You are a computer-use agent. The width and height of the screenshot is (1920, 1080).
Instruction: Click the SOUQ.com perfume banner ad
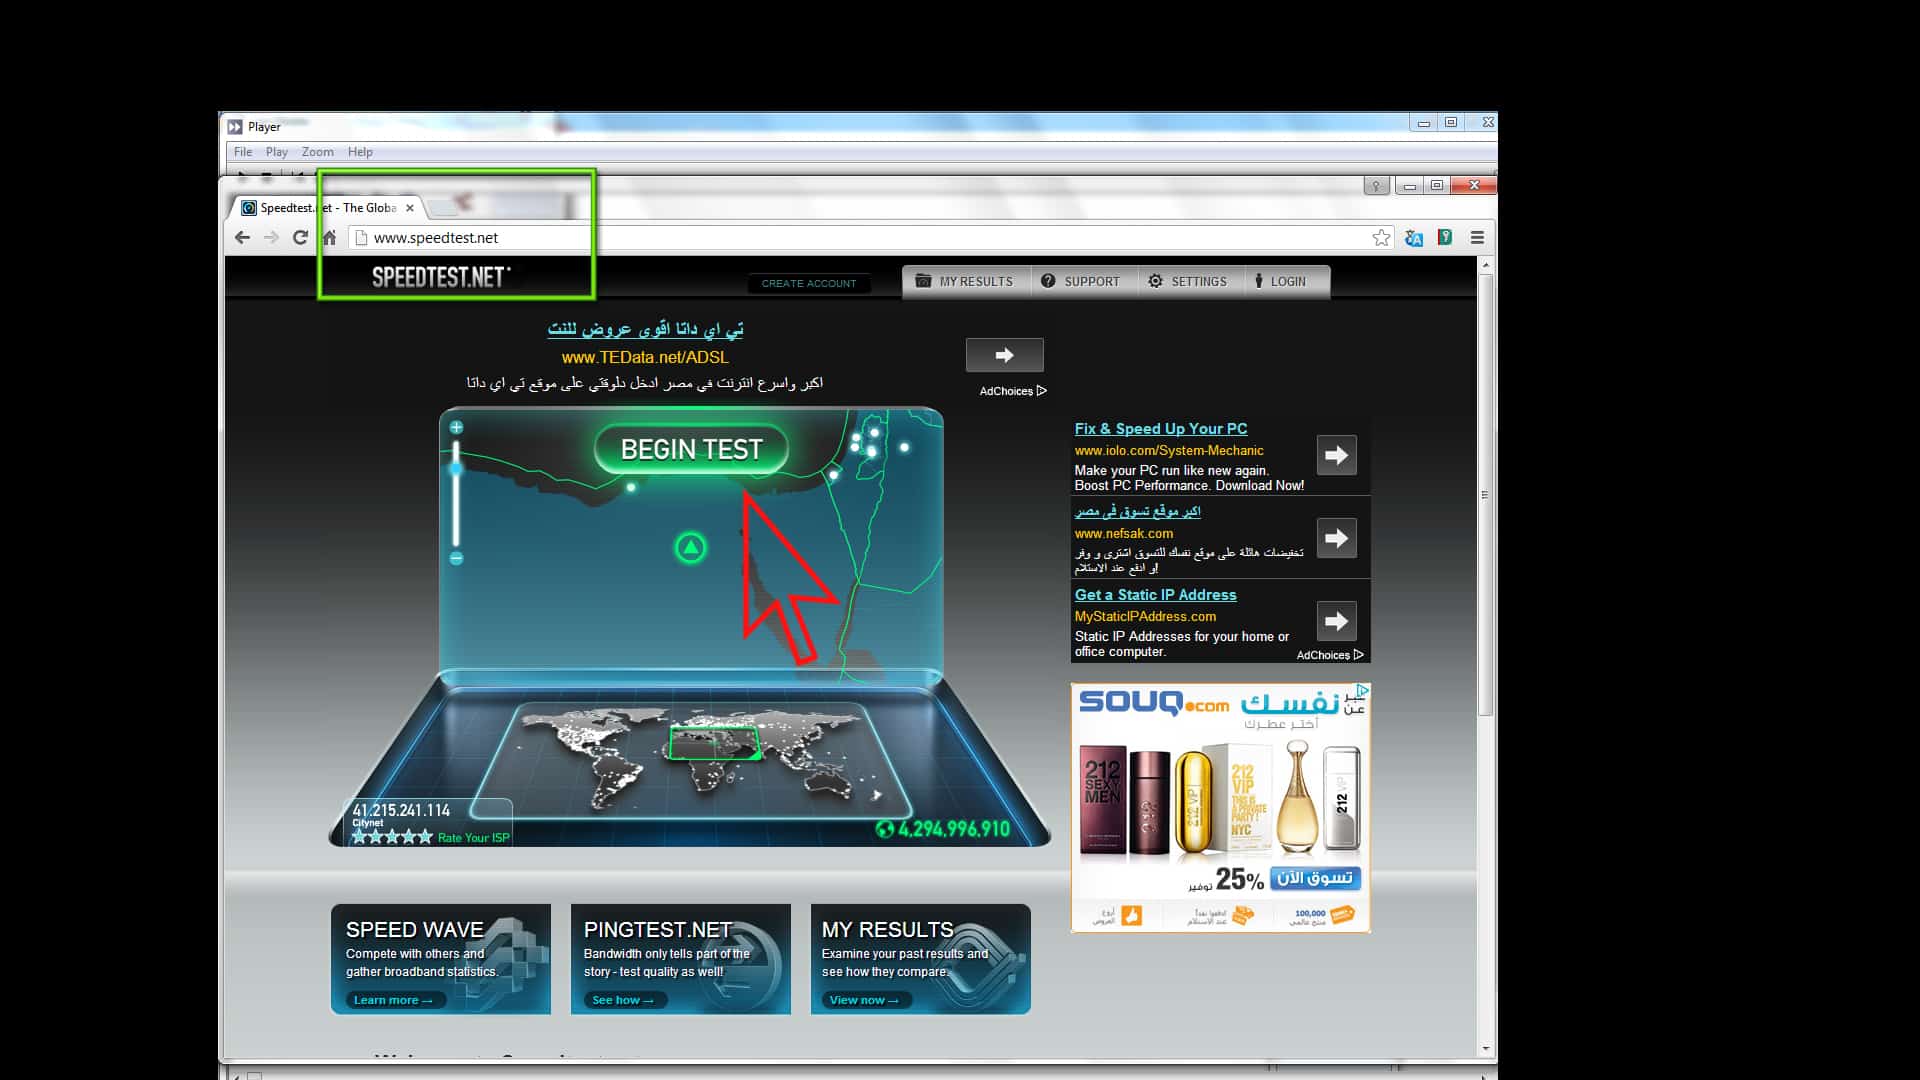coord(1220,808)
